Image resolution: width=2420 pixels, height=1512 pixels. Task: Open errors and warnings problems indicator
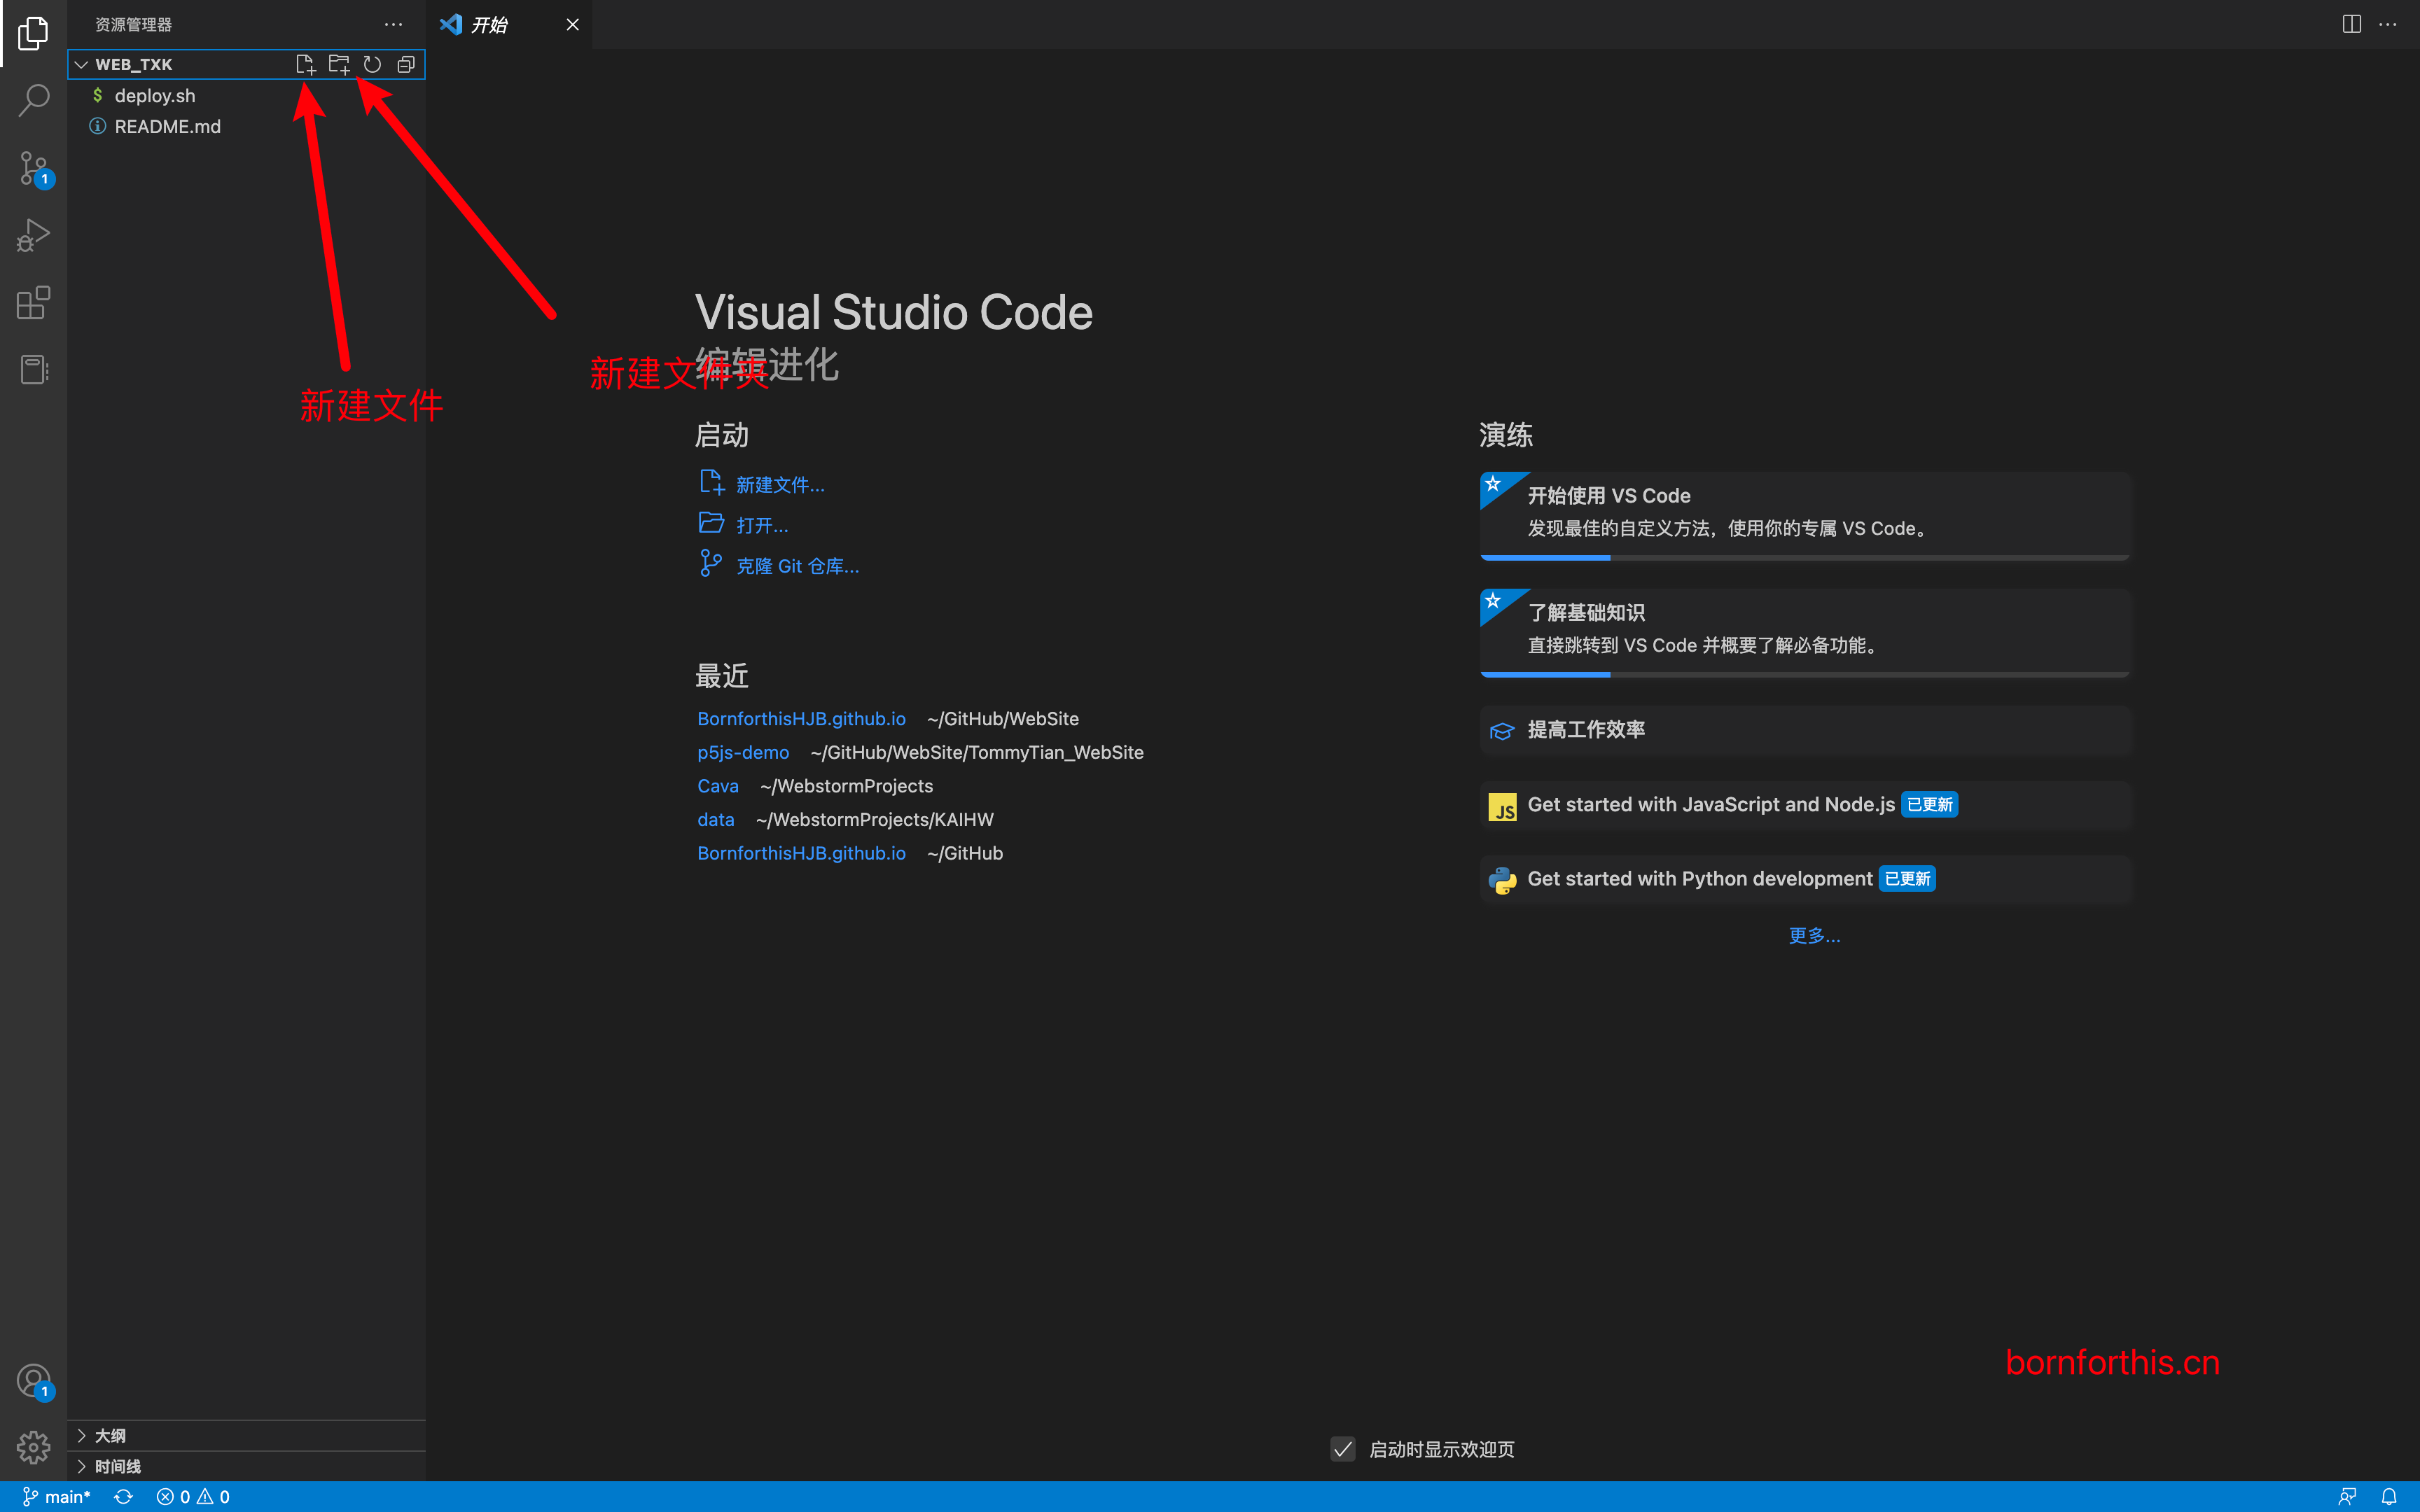(x=193, y=1497)
